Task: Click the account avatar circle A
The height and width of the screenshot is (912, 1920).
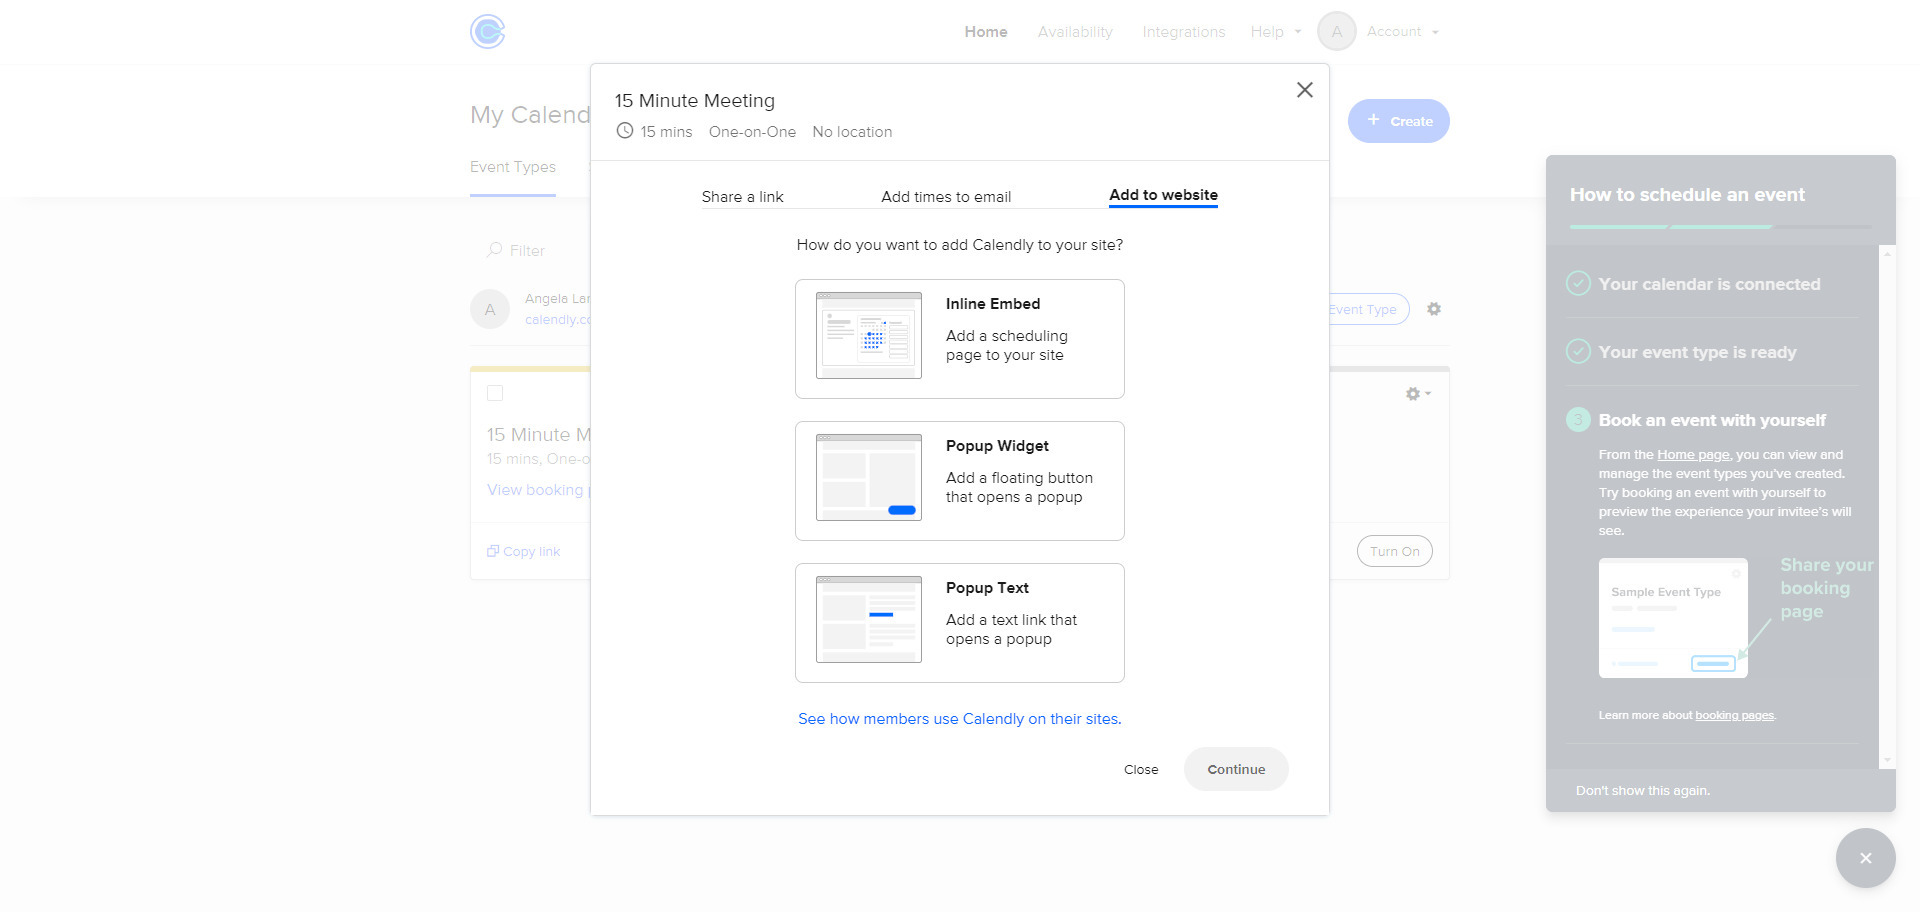Action: (1337, 32)
